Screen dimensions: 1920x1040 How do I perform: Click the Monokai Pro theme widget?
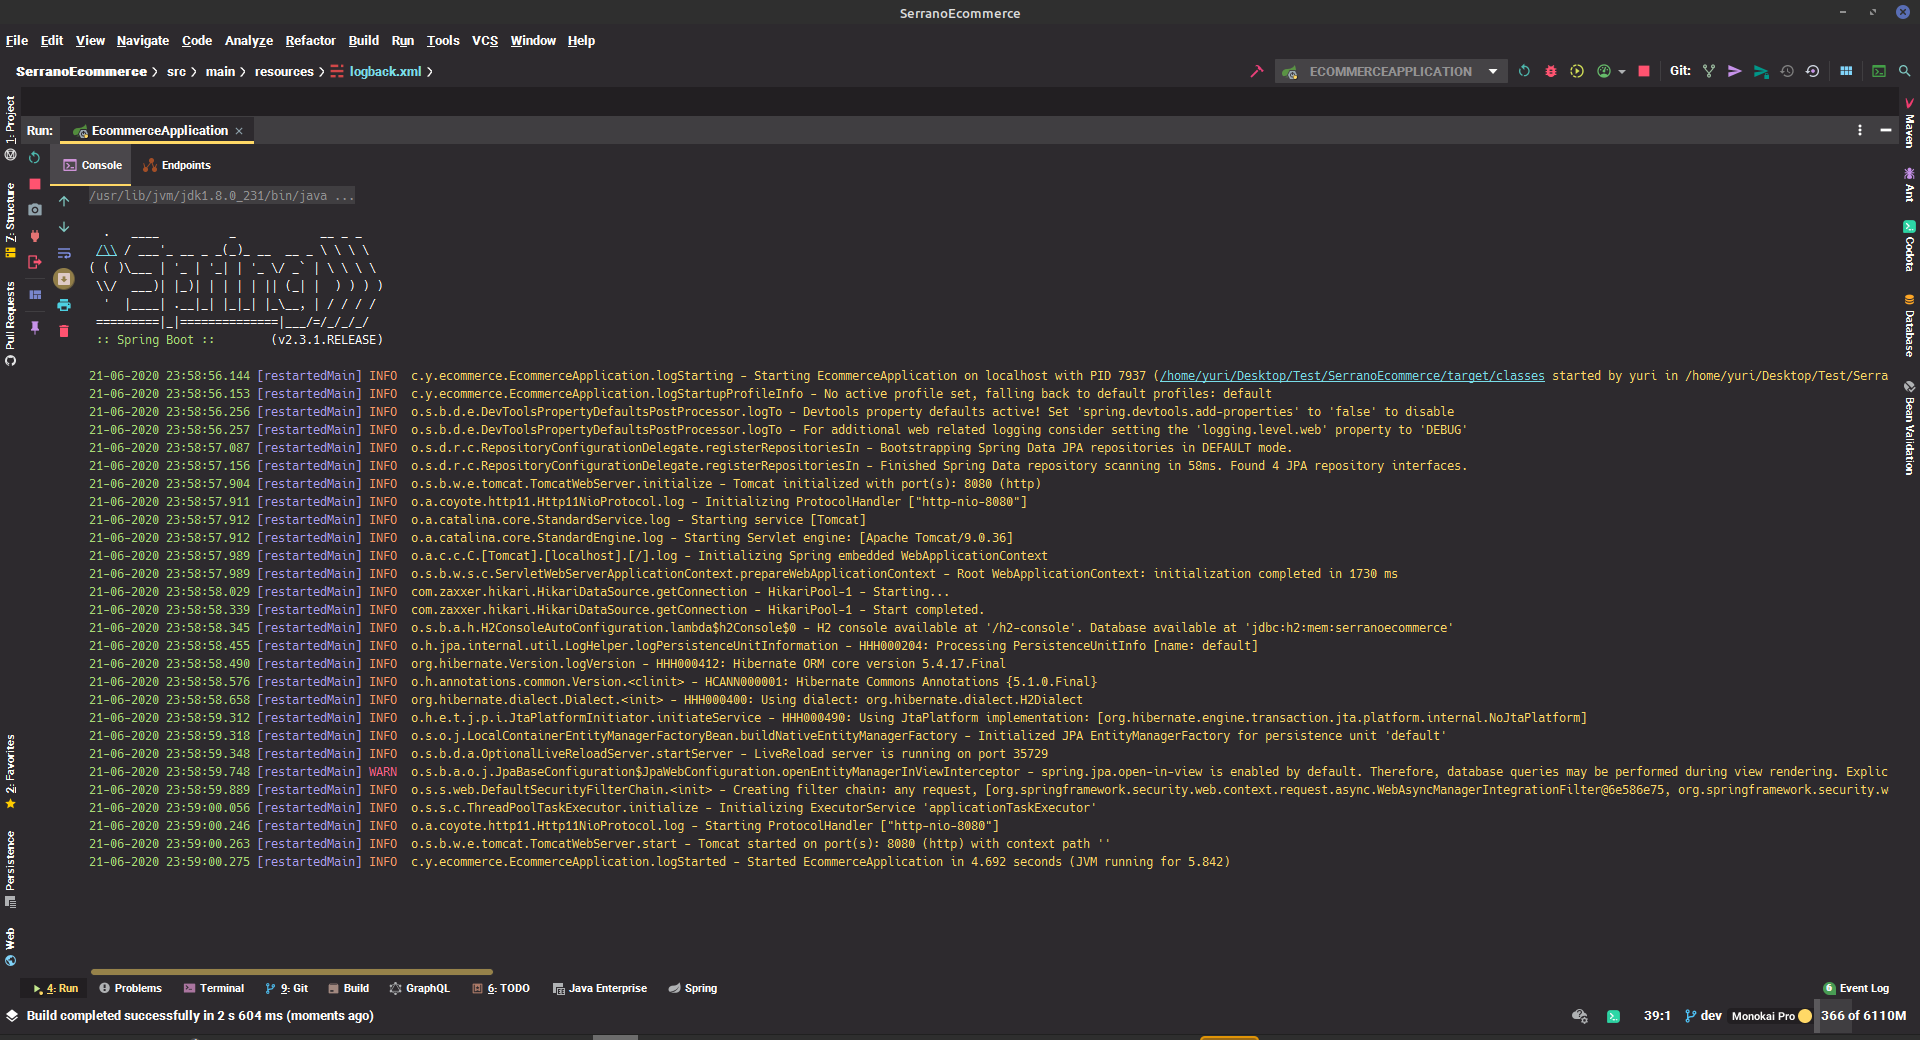(1771, 1016)
